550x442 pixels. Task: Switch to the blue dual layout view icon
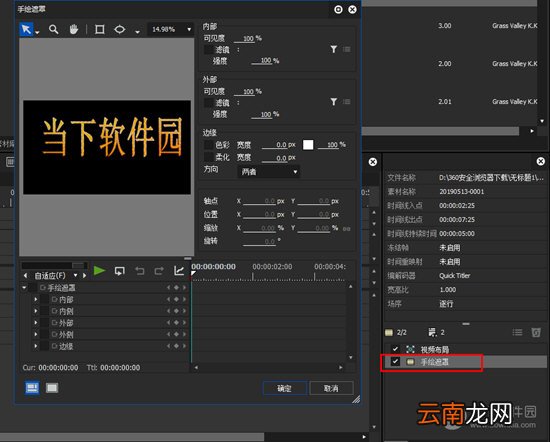(32, 388)
